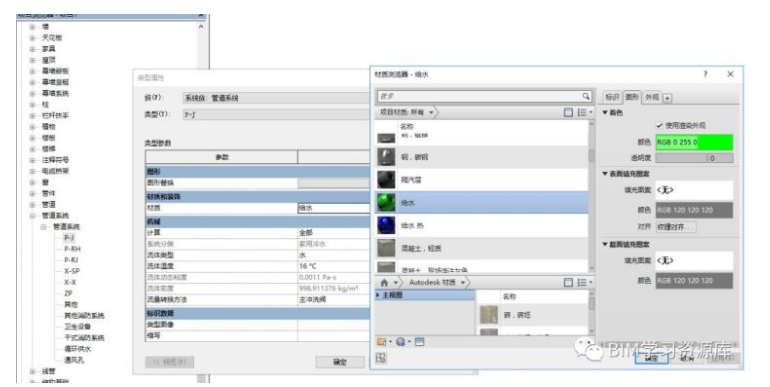
Task: Expand the 主视图 library node
Action: (x=378, y=295)
